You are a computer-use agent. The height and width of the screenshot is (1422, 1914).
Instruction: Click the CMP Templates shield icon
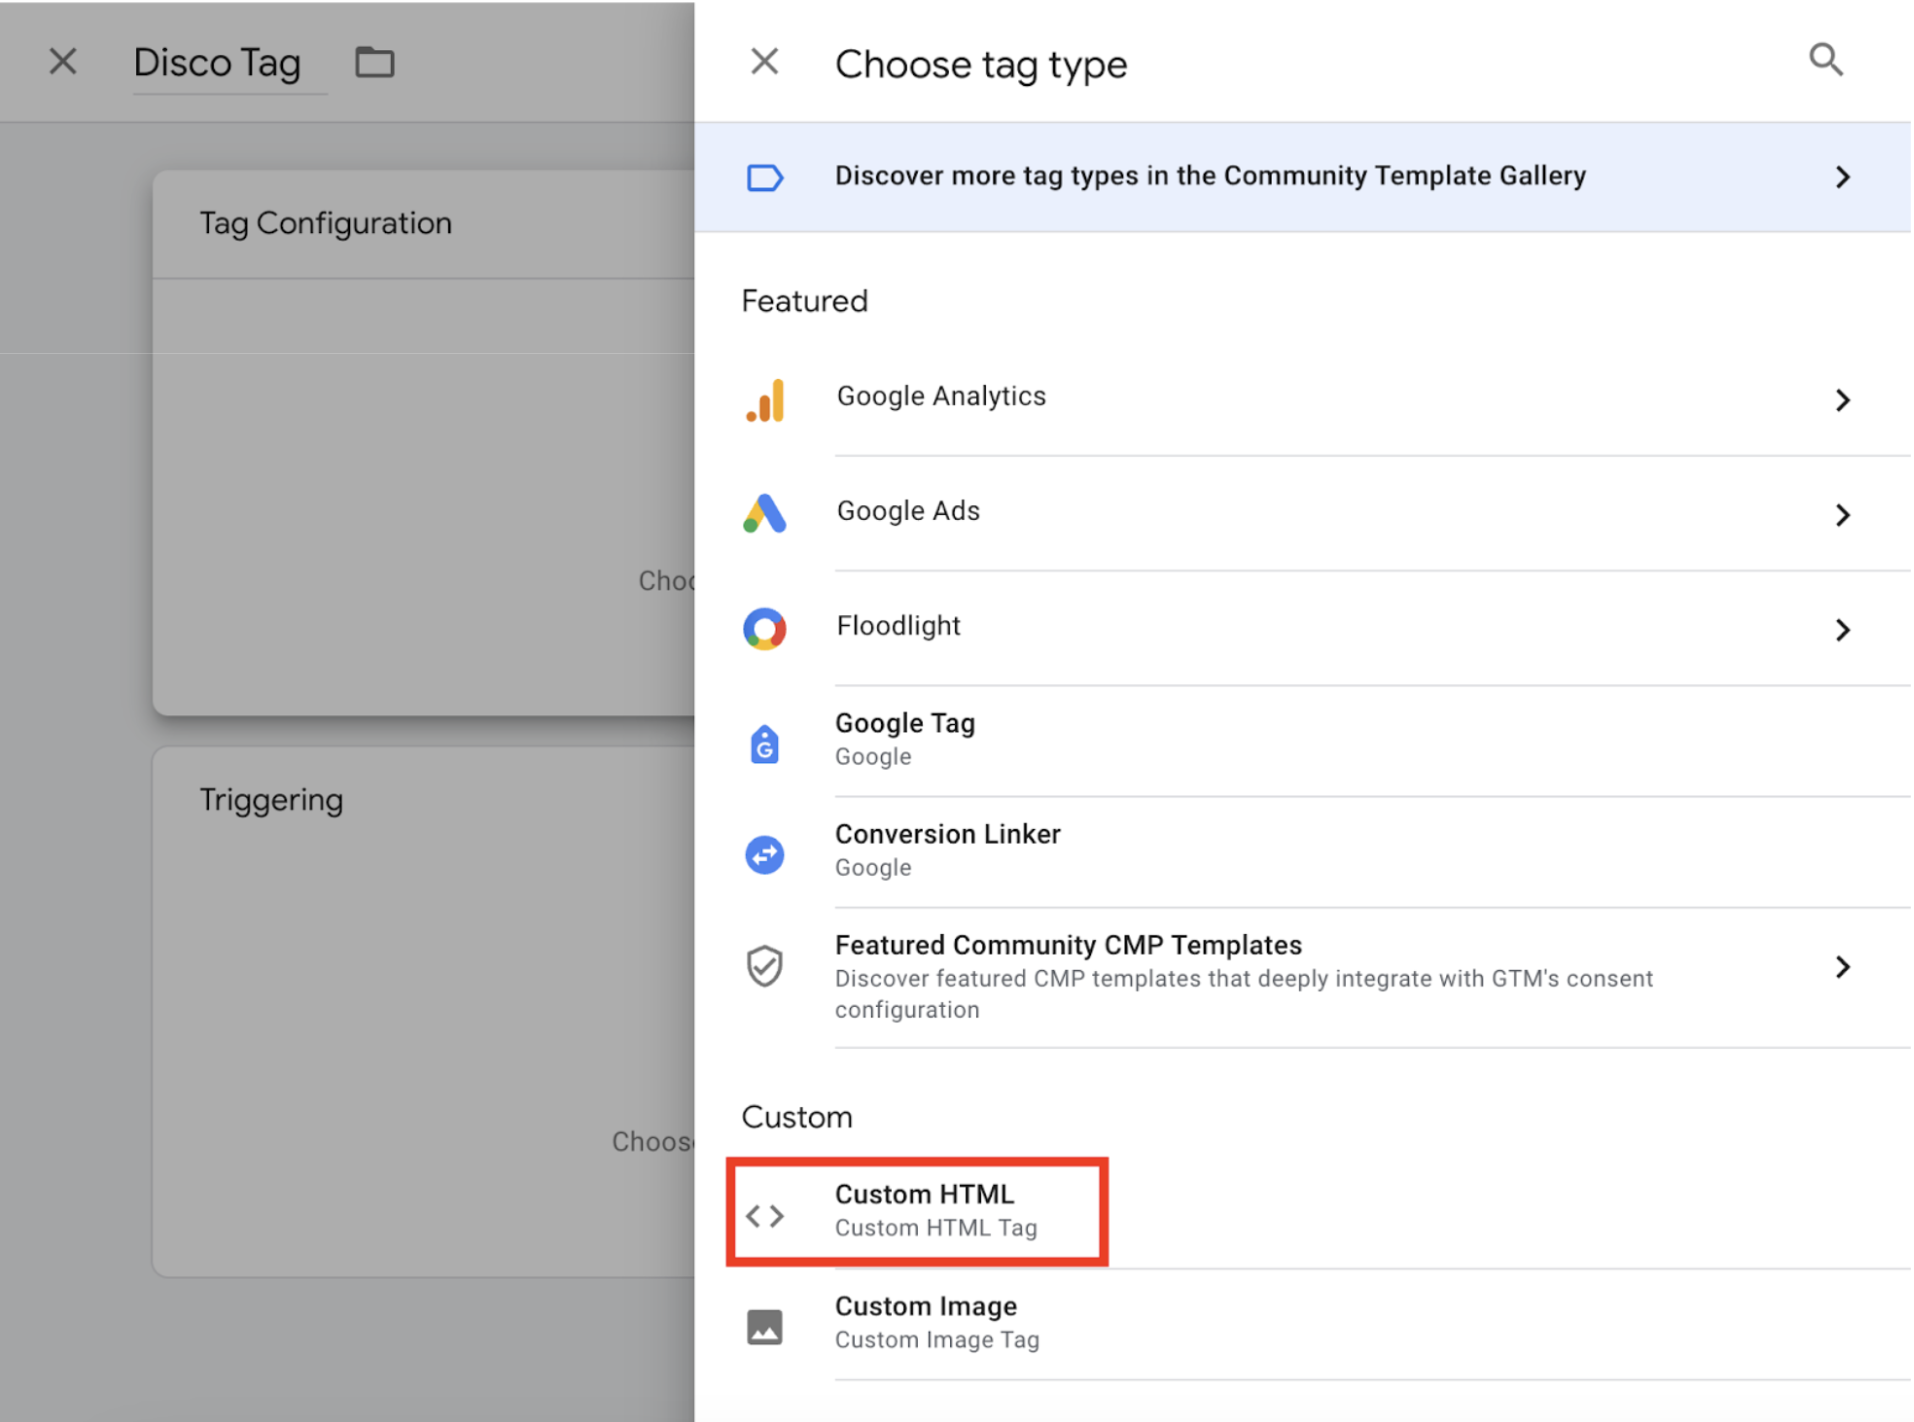[765, 966]
